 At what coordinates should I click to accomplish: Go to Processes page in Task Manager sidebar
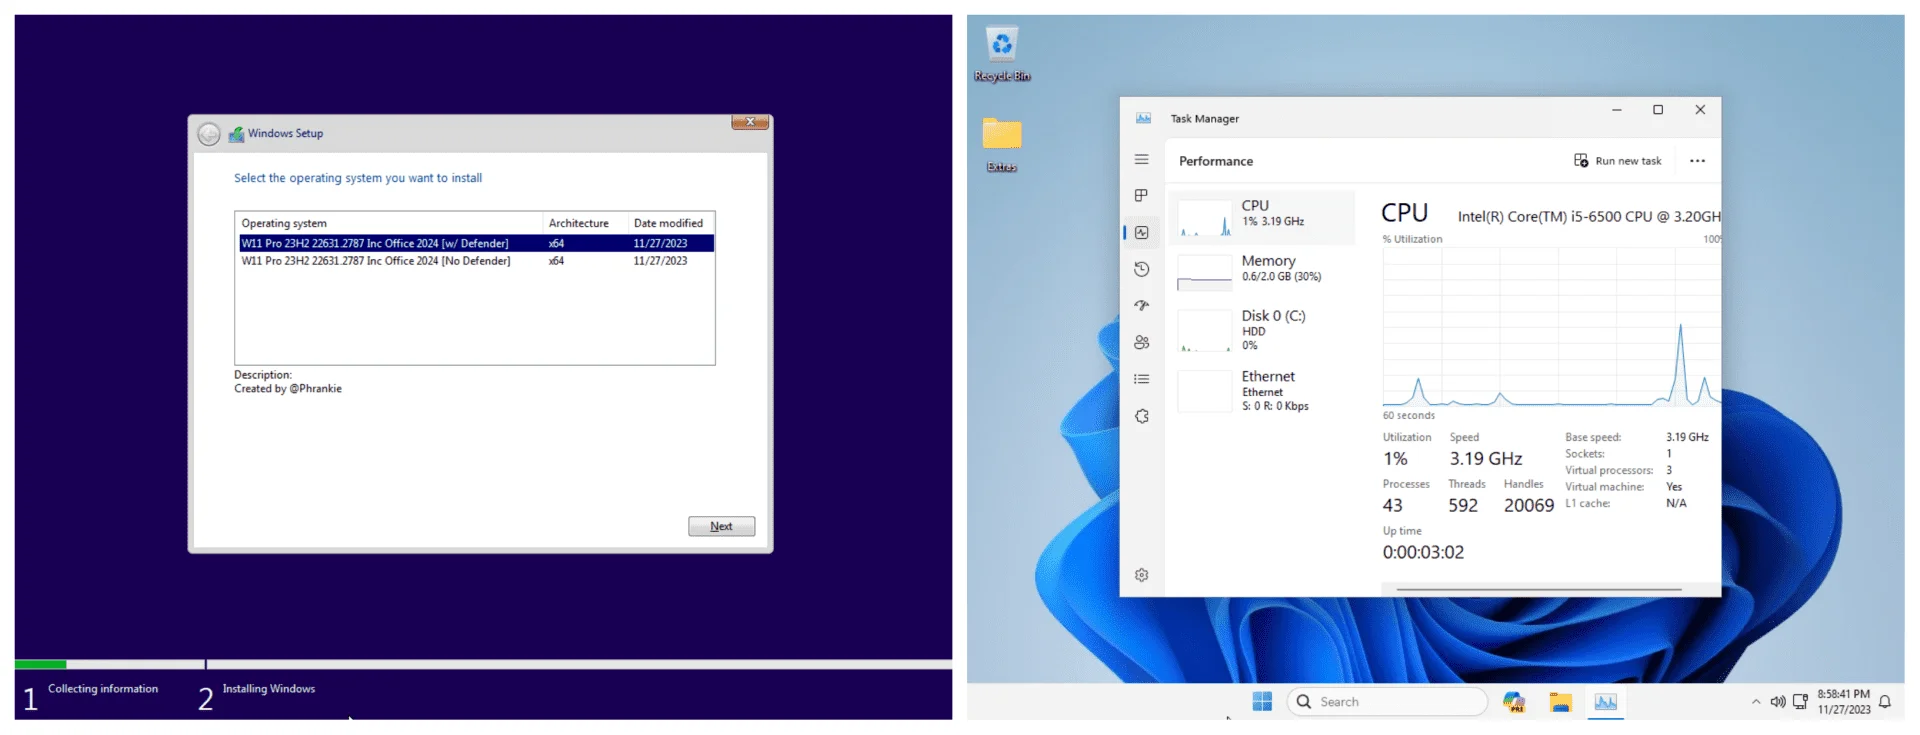[x=1142, y=195]
